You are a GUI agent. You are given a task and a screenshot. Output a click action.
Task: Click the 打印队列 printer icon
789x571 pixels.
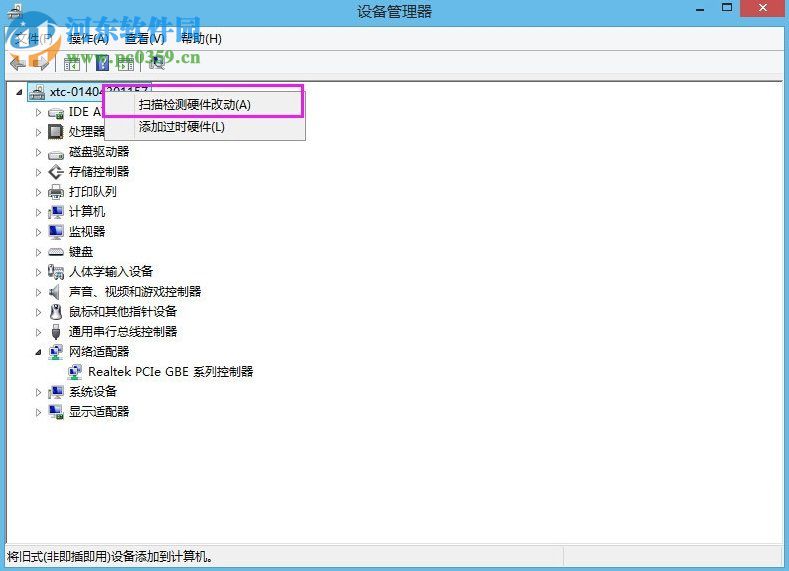pyautogui.click(x=56, y=192)
